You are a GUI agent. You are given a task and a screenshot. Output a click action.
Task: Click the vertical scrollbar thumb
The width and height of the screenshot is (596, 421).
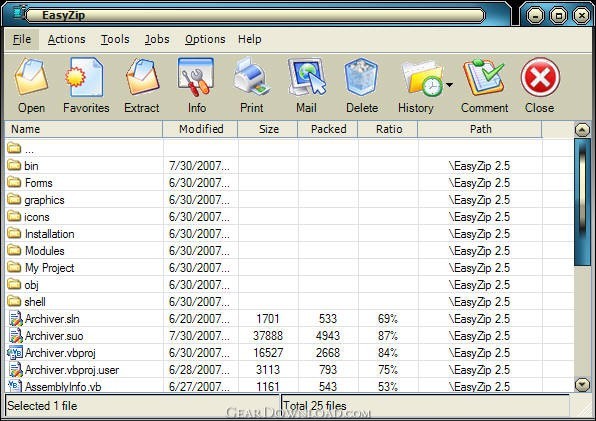pyautogui.click(x=582, y=202)
